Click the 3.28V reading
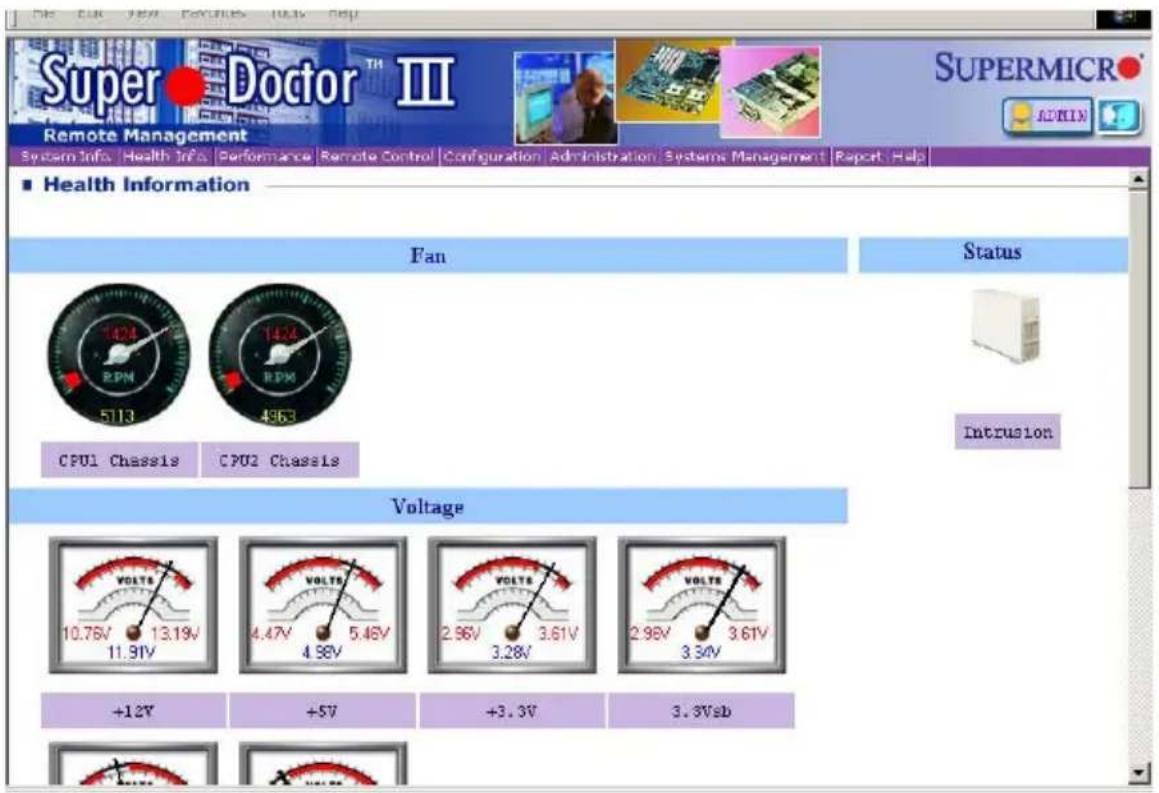This screenshot has width=1159, height=793. pyautogui.click(x=511, y=653)
